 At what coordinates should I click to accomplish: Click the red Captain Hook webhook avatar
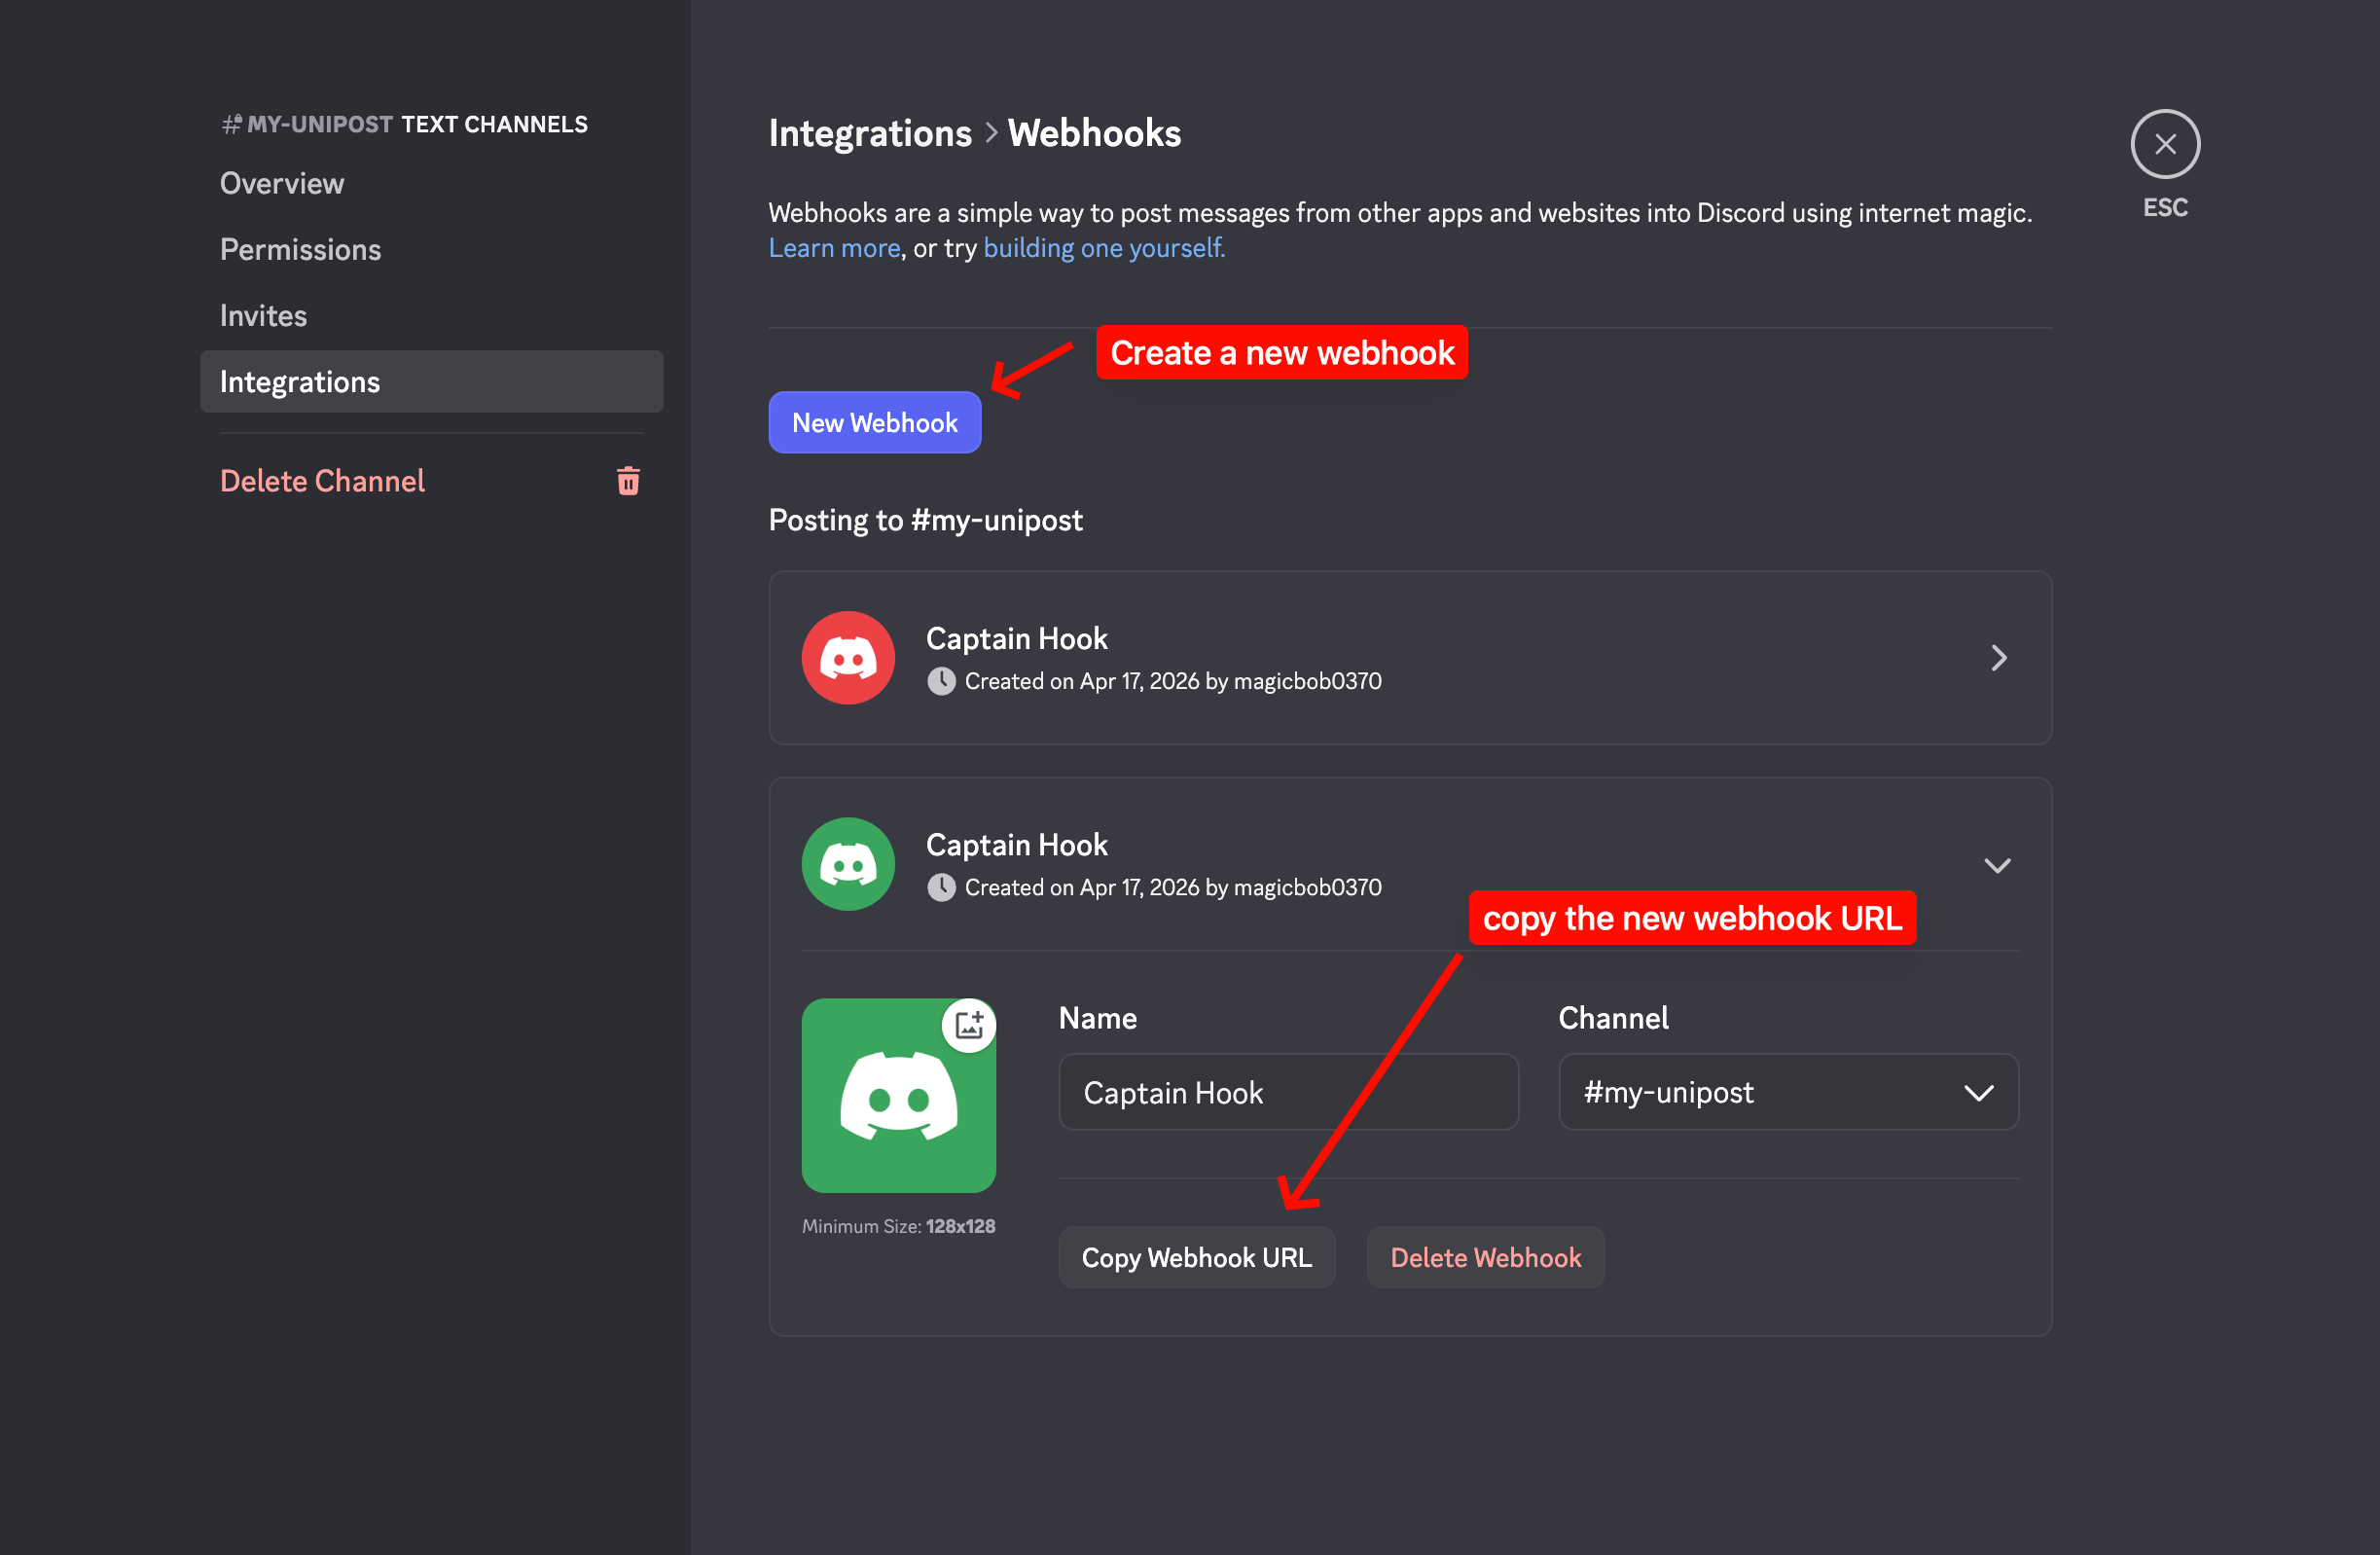848,658
